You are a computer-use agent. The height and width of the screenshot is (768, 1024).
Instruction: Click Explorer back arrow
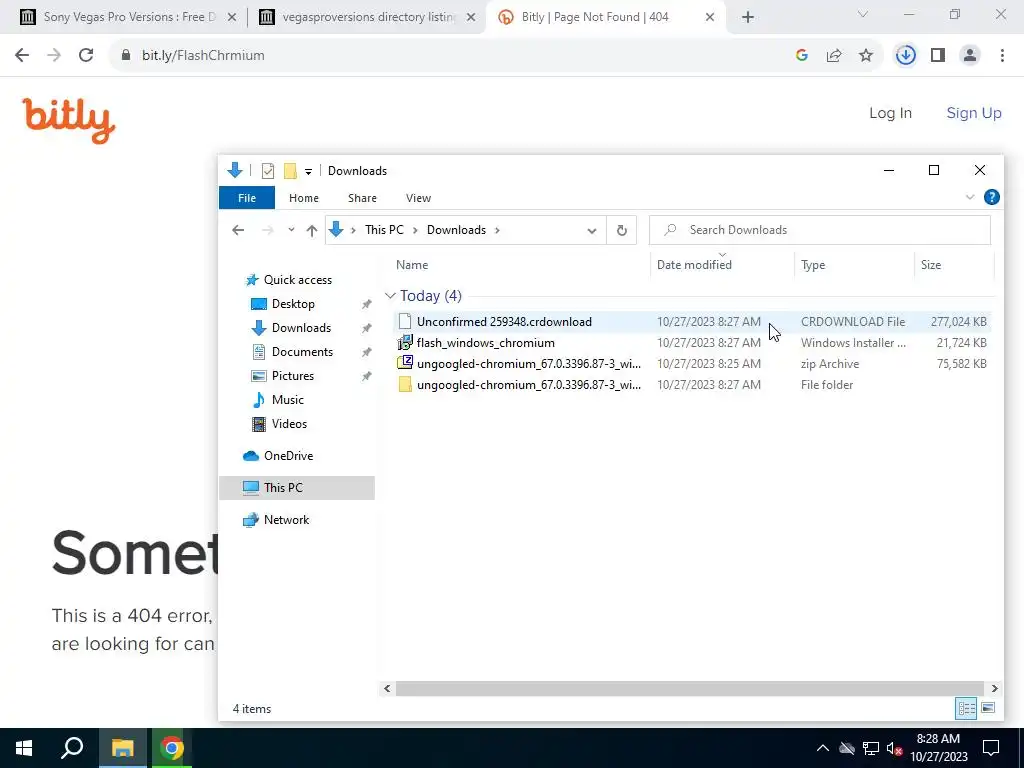click(238, 230)
